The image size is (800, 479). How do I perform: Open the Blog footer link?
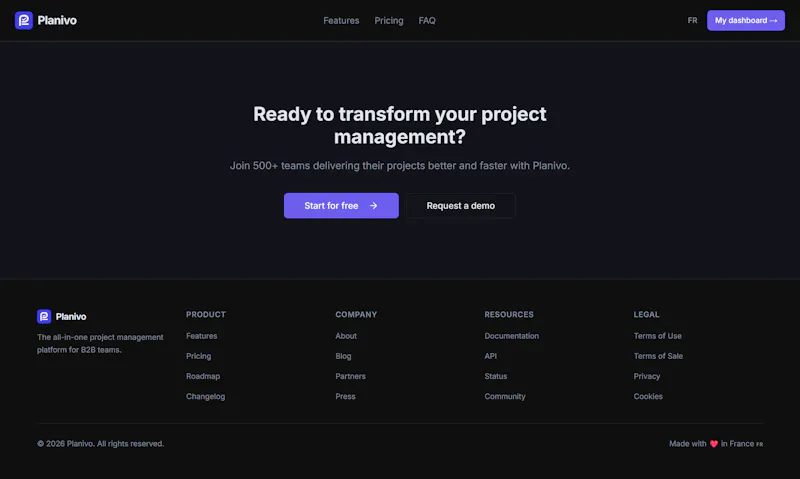(x=343, y=356)
